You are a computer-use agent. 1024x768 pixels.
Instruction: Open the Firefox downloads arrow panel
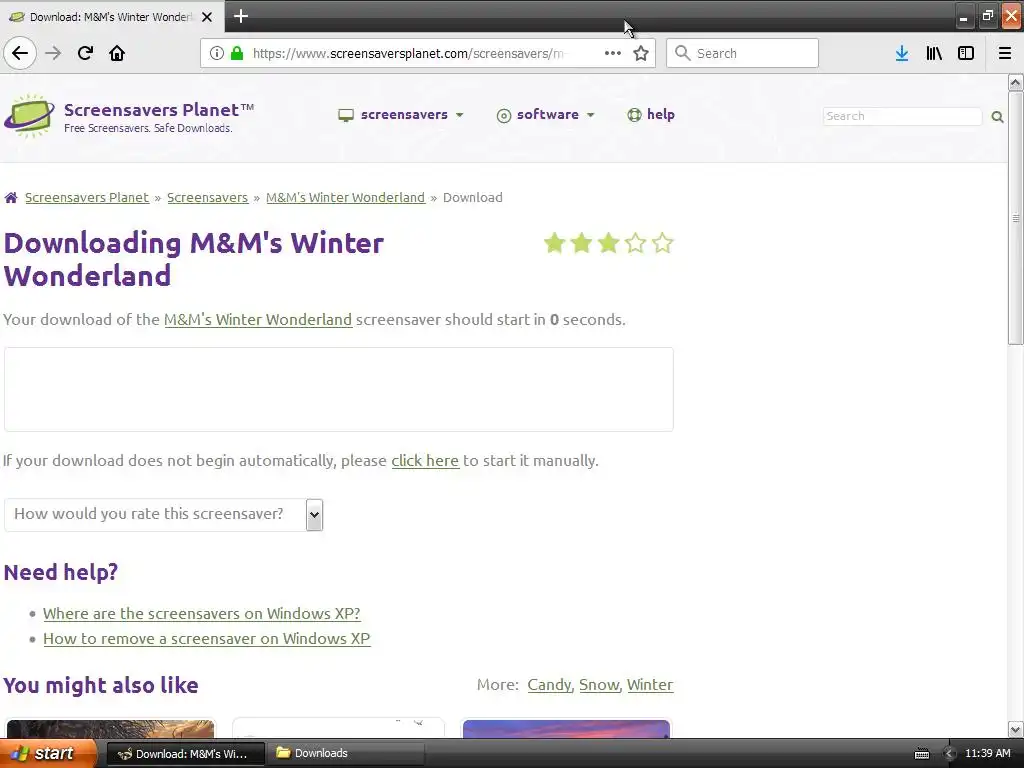[902, 53]
